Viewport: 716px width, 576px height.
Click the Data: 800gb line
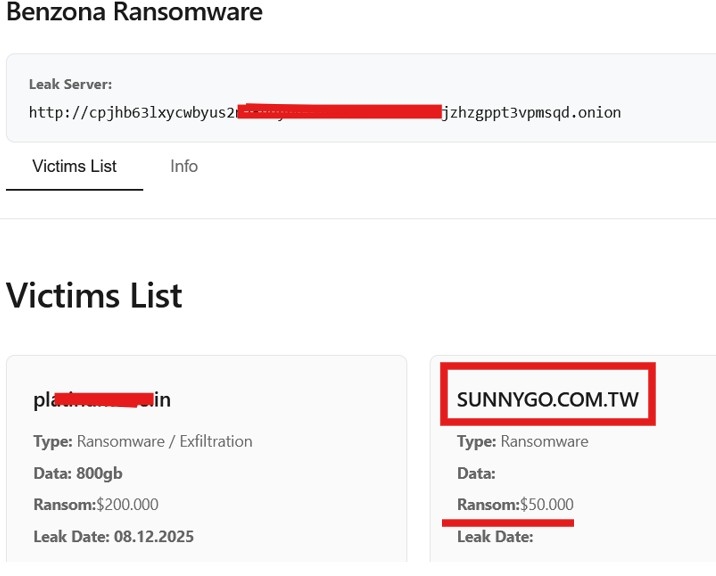(79, 473)
